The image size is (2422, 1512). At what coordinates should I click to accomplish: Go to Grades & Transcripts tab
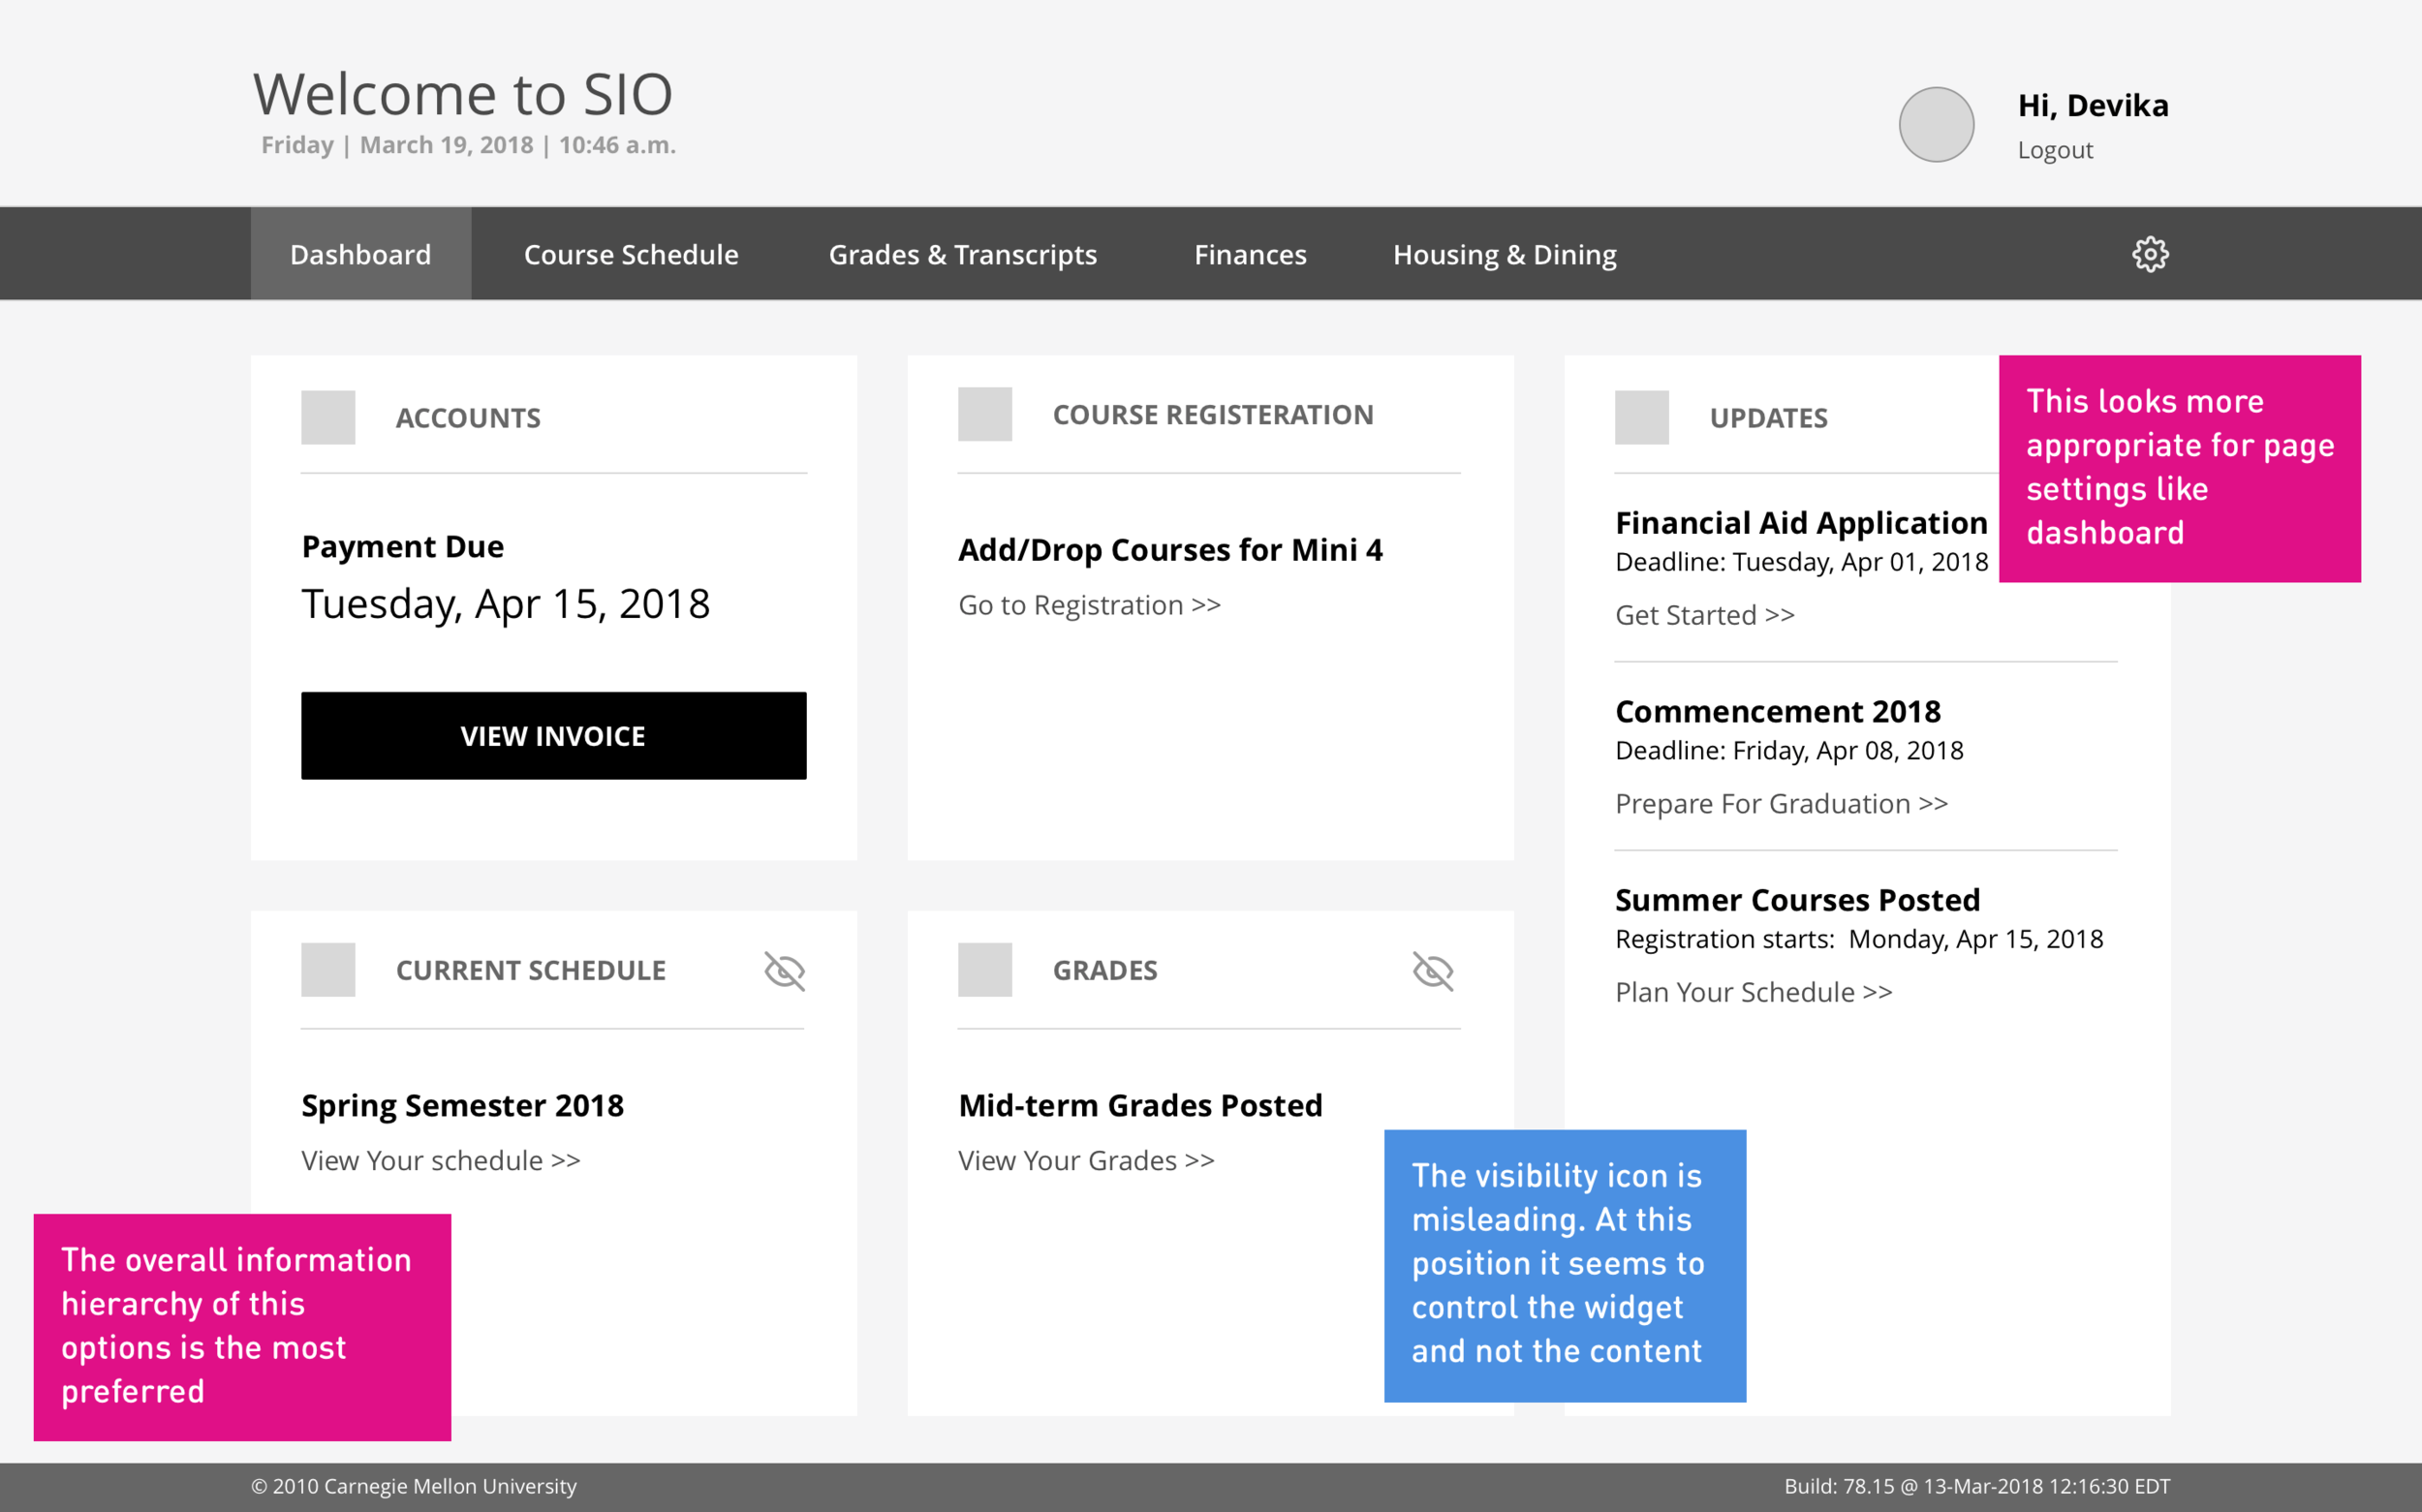point(963,254)
